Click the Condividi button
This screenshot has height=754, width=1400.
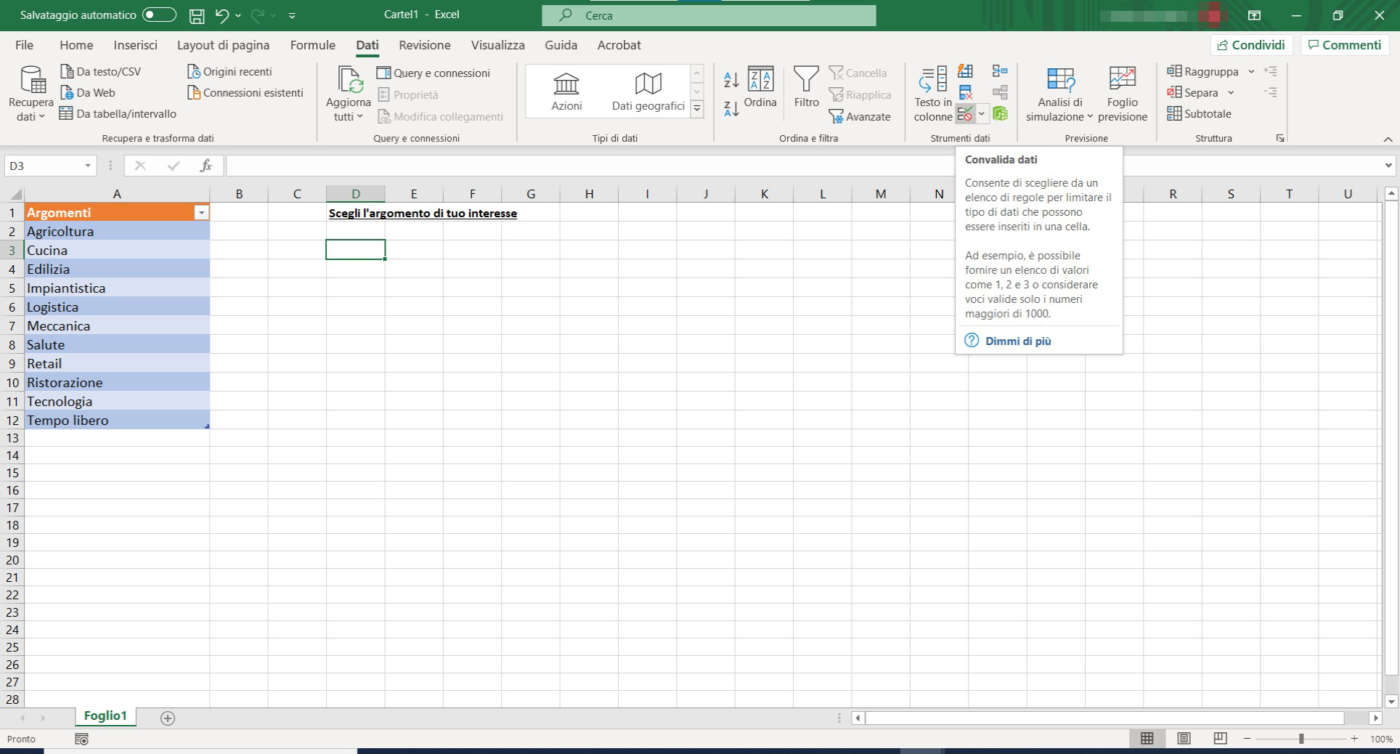pos(1251,45)
